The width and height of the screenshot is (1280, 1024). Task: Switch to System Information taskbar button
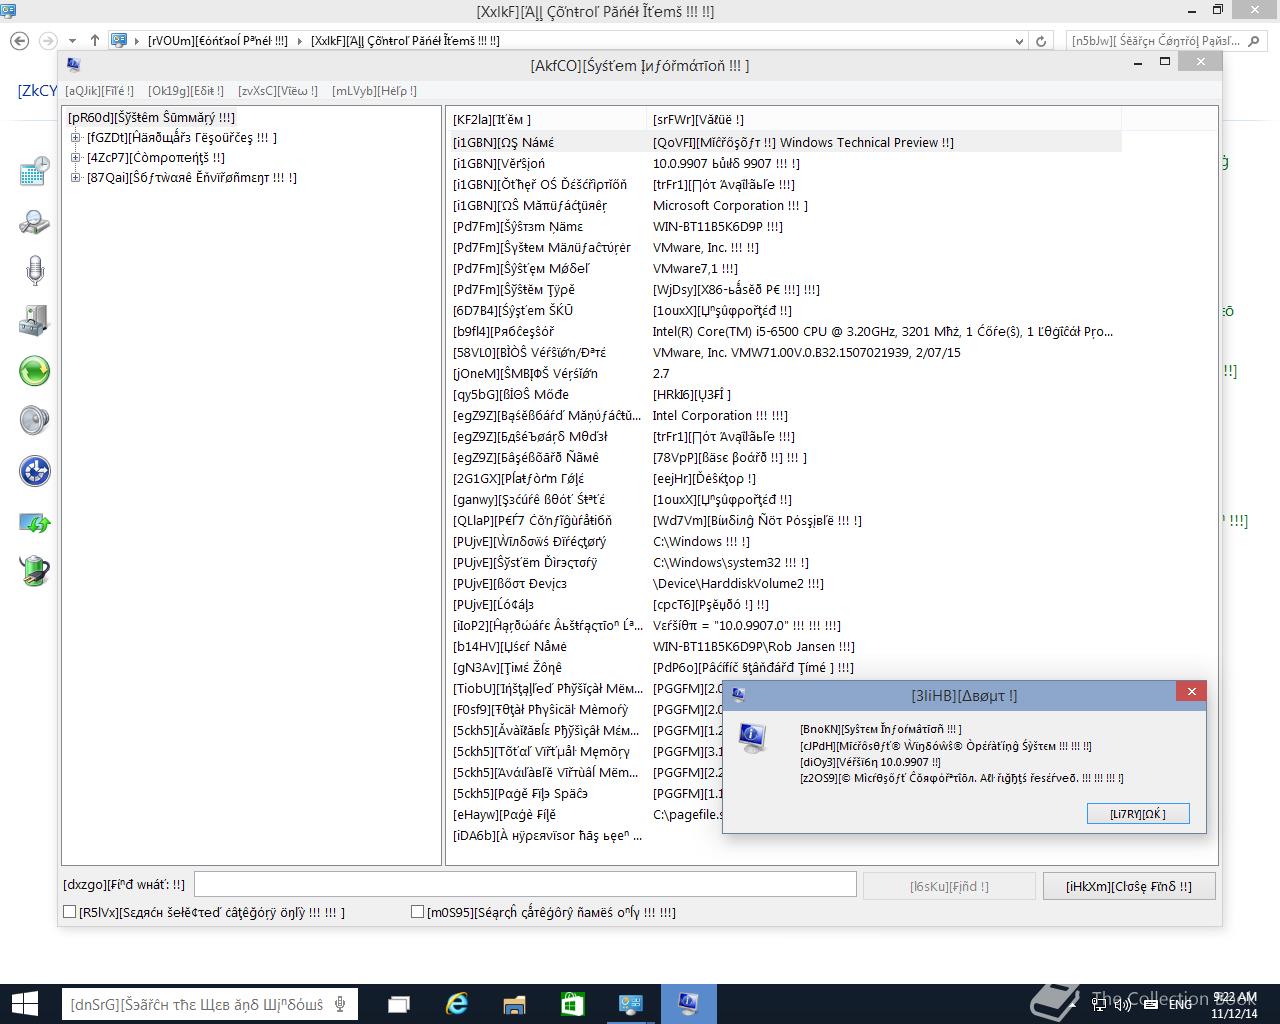(x=689, y=1004)
